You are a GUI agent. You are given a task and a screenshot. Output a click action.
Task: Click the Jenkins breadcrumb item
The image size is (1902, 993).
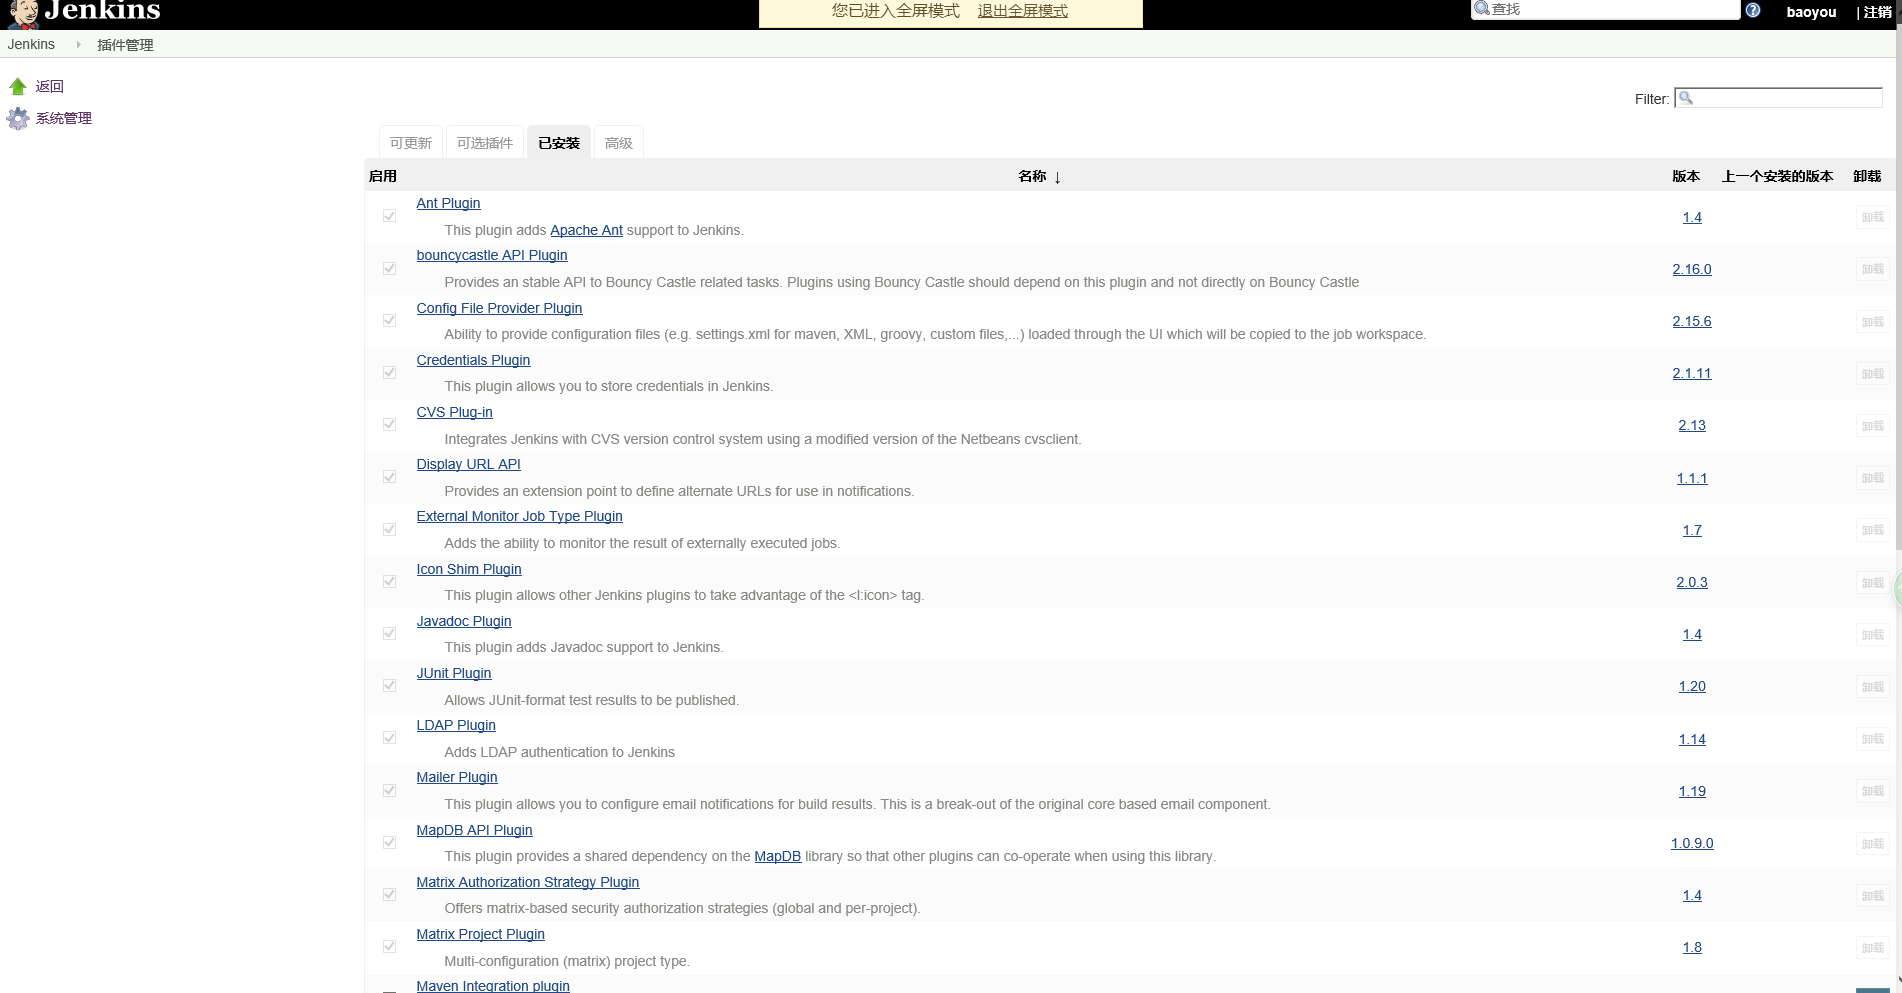[31, 45]
